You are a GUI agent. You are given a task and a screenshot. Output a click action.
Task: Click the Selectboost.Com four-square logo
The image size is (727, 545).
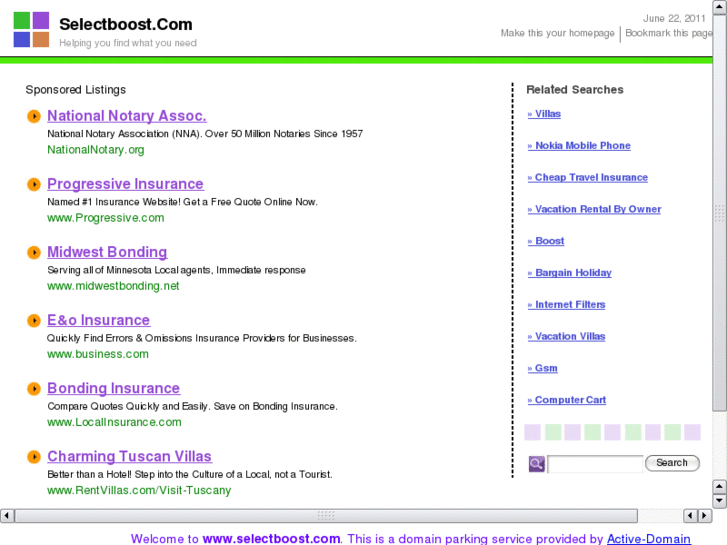[31, 30]
